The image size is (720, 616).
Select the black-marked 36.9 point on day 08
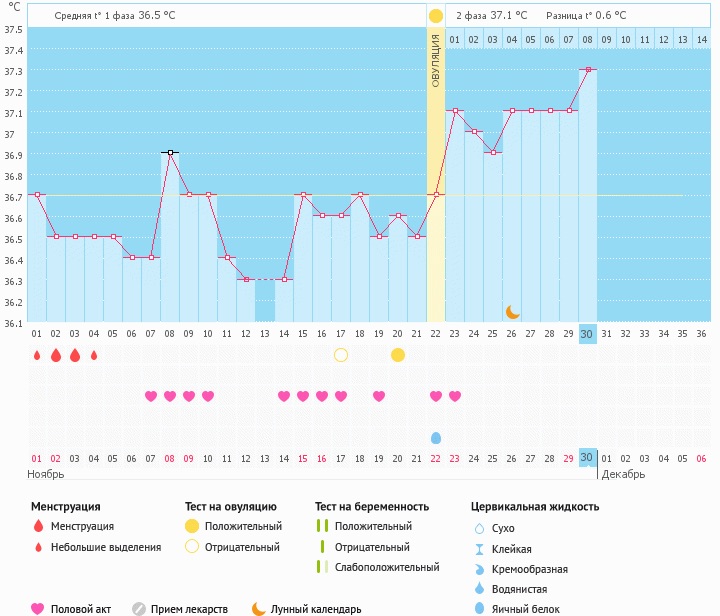coord(170,152)
